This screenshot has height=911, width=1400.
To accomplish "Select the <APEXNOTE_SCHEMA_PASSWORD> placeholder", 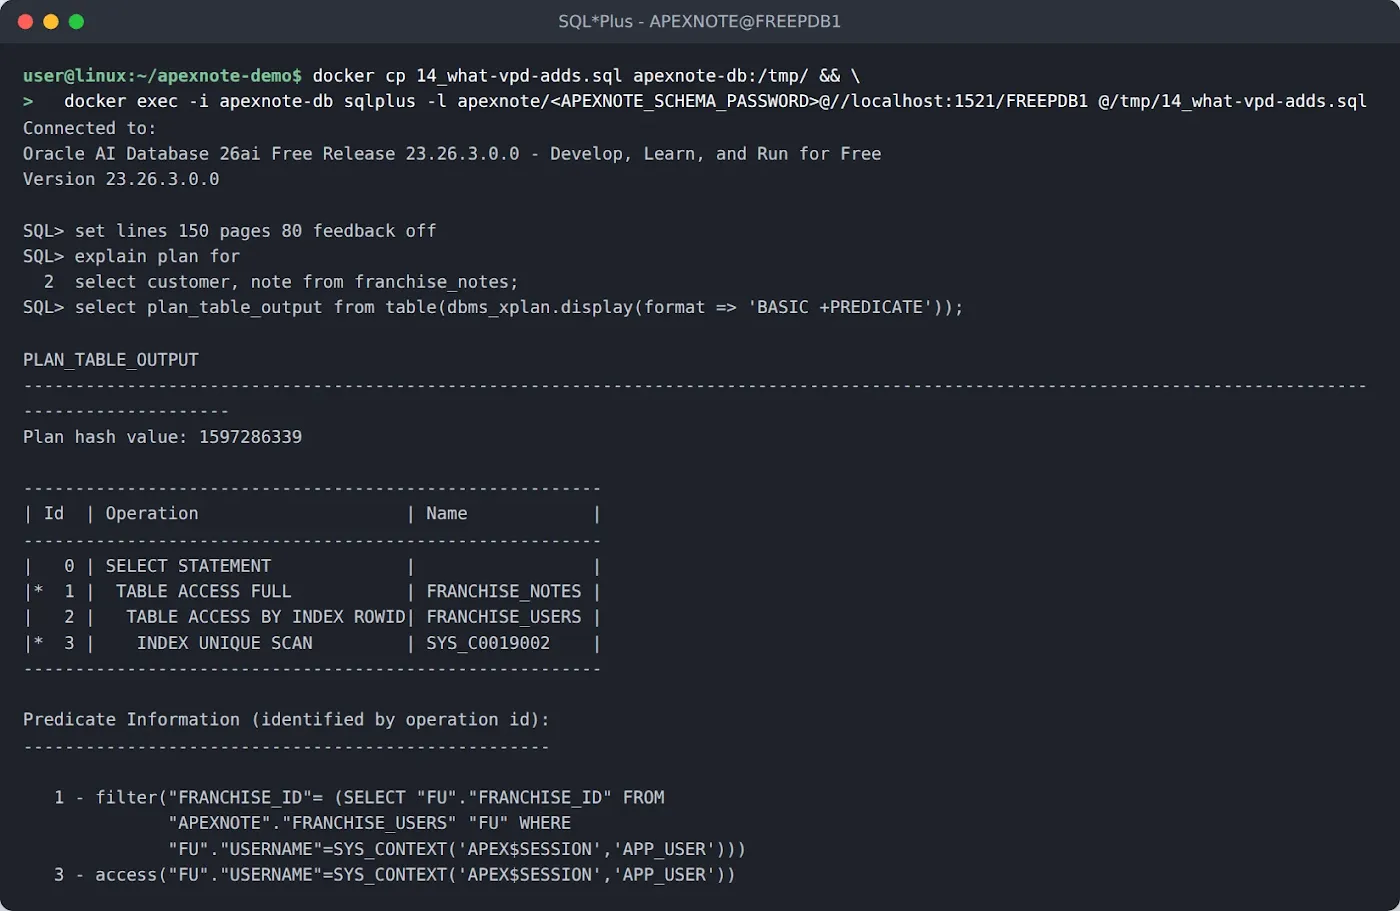I will click(684, 101).
